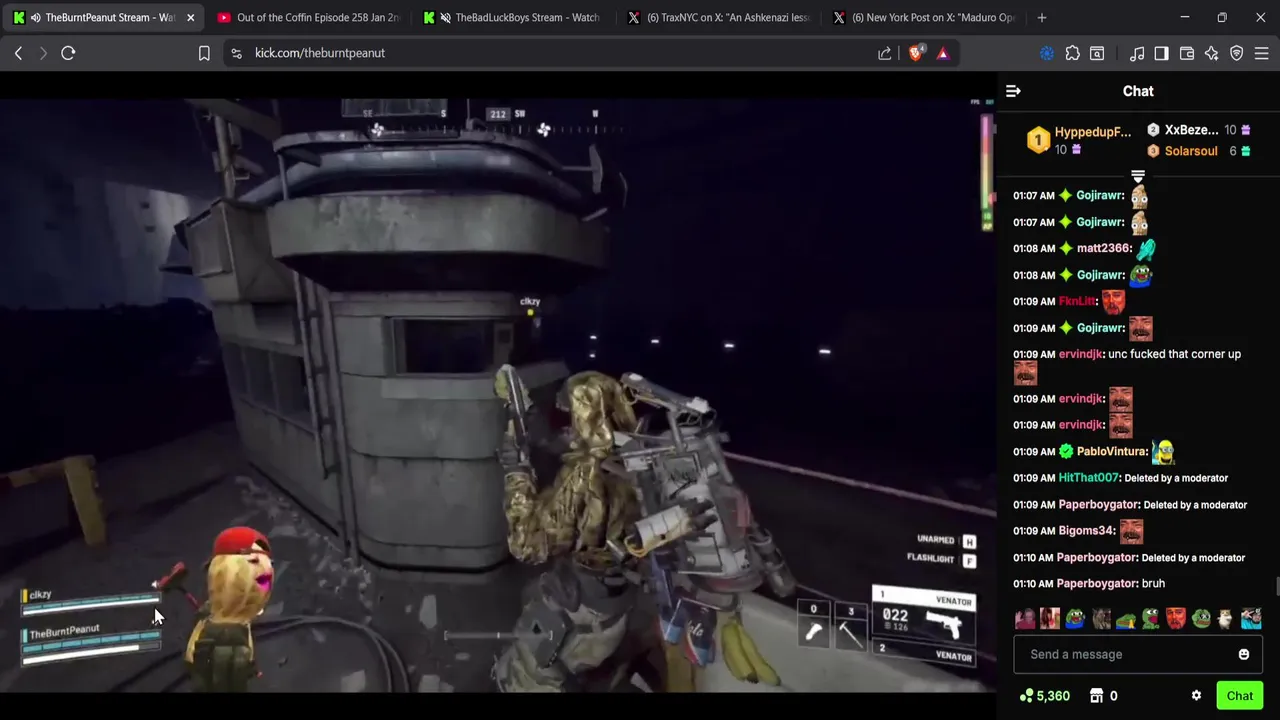Click the pause-scroll icon above the chat messages

pyautogui.click(x=1138, y=177)
